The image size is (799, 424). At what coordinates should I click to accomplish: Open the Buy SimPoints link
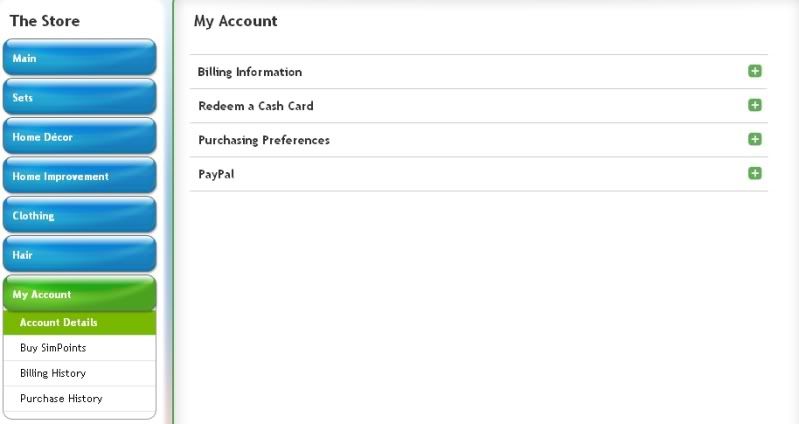click(x=53, y=348)
